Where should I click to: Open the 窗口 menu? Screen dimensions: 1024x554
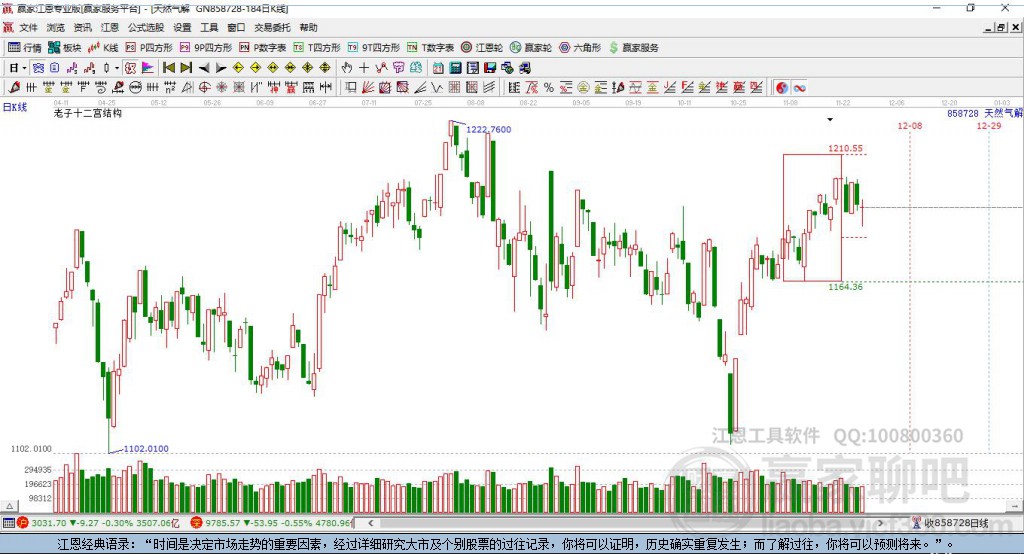[x=236, y=27]
